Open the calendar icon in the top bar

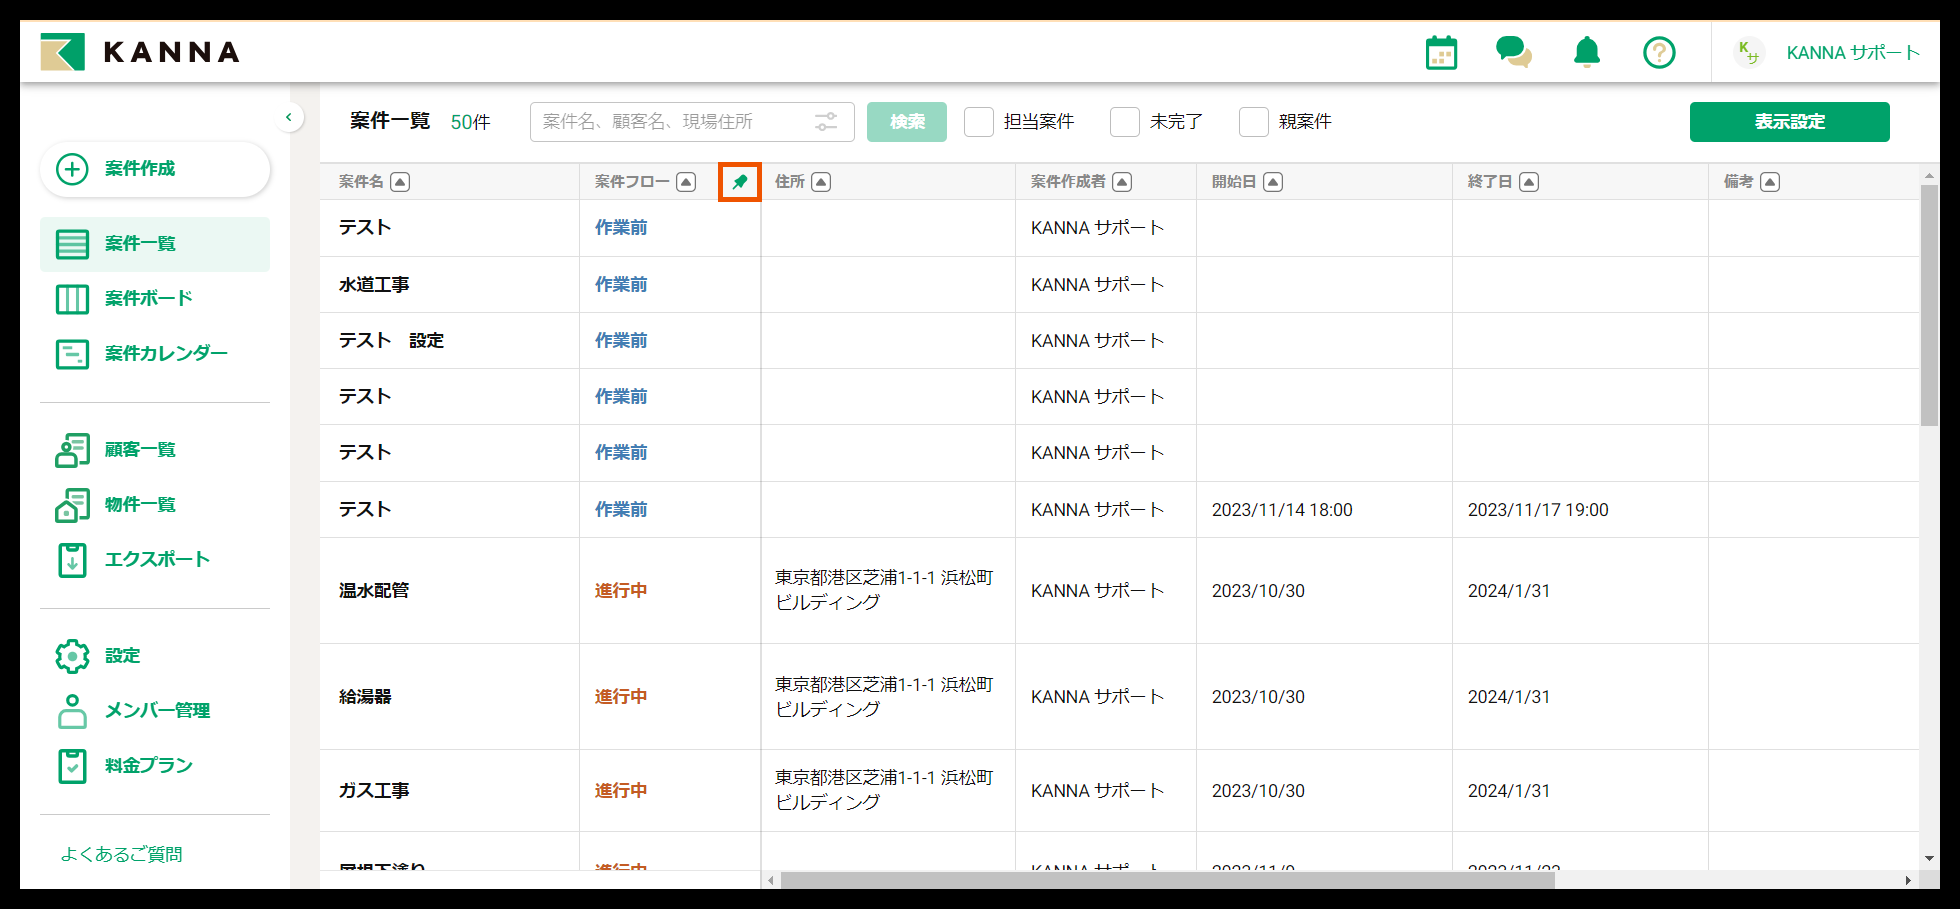pyautogui.click(x=1440, y=52)
